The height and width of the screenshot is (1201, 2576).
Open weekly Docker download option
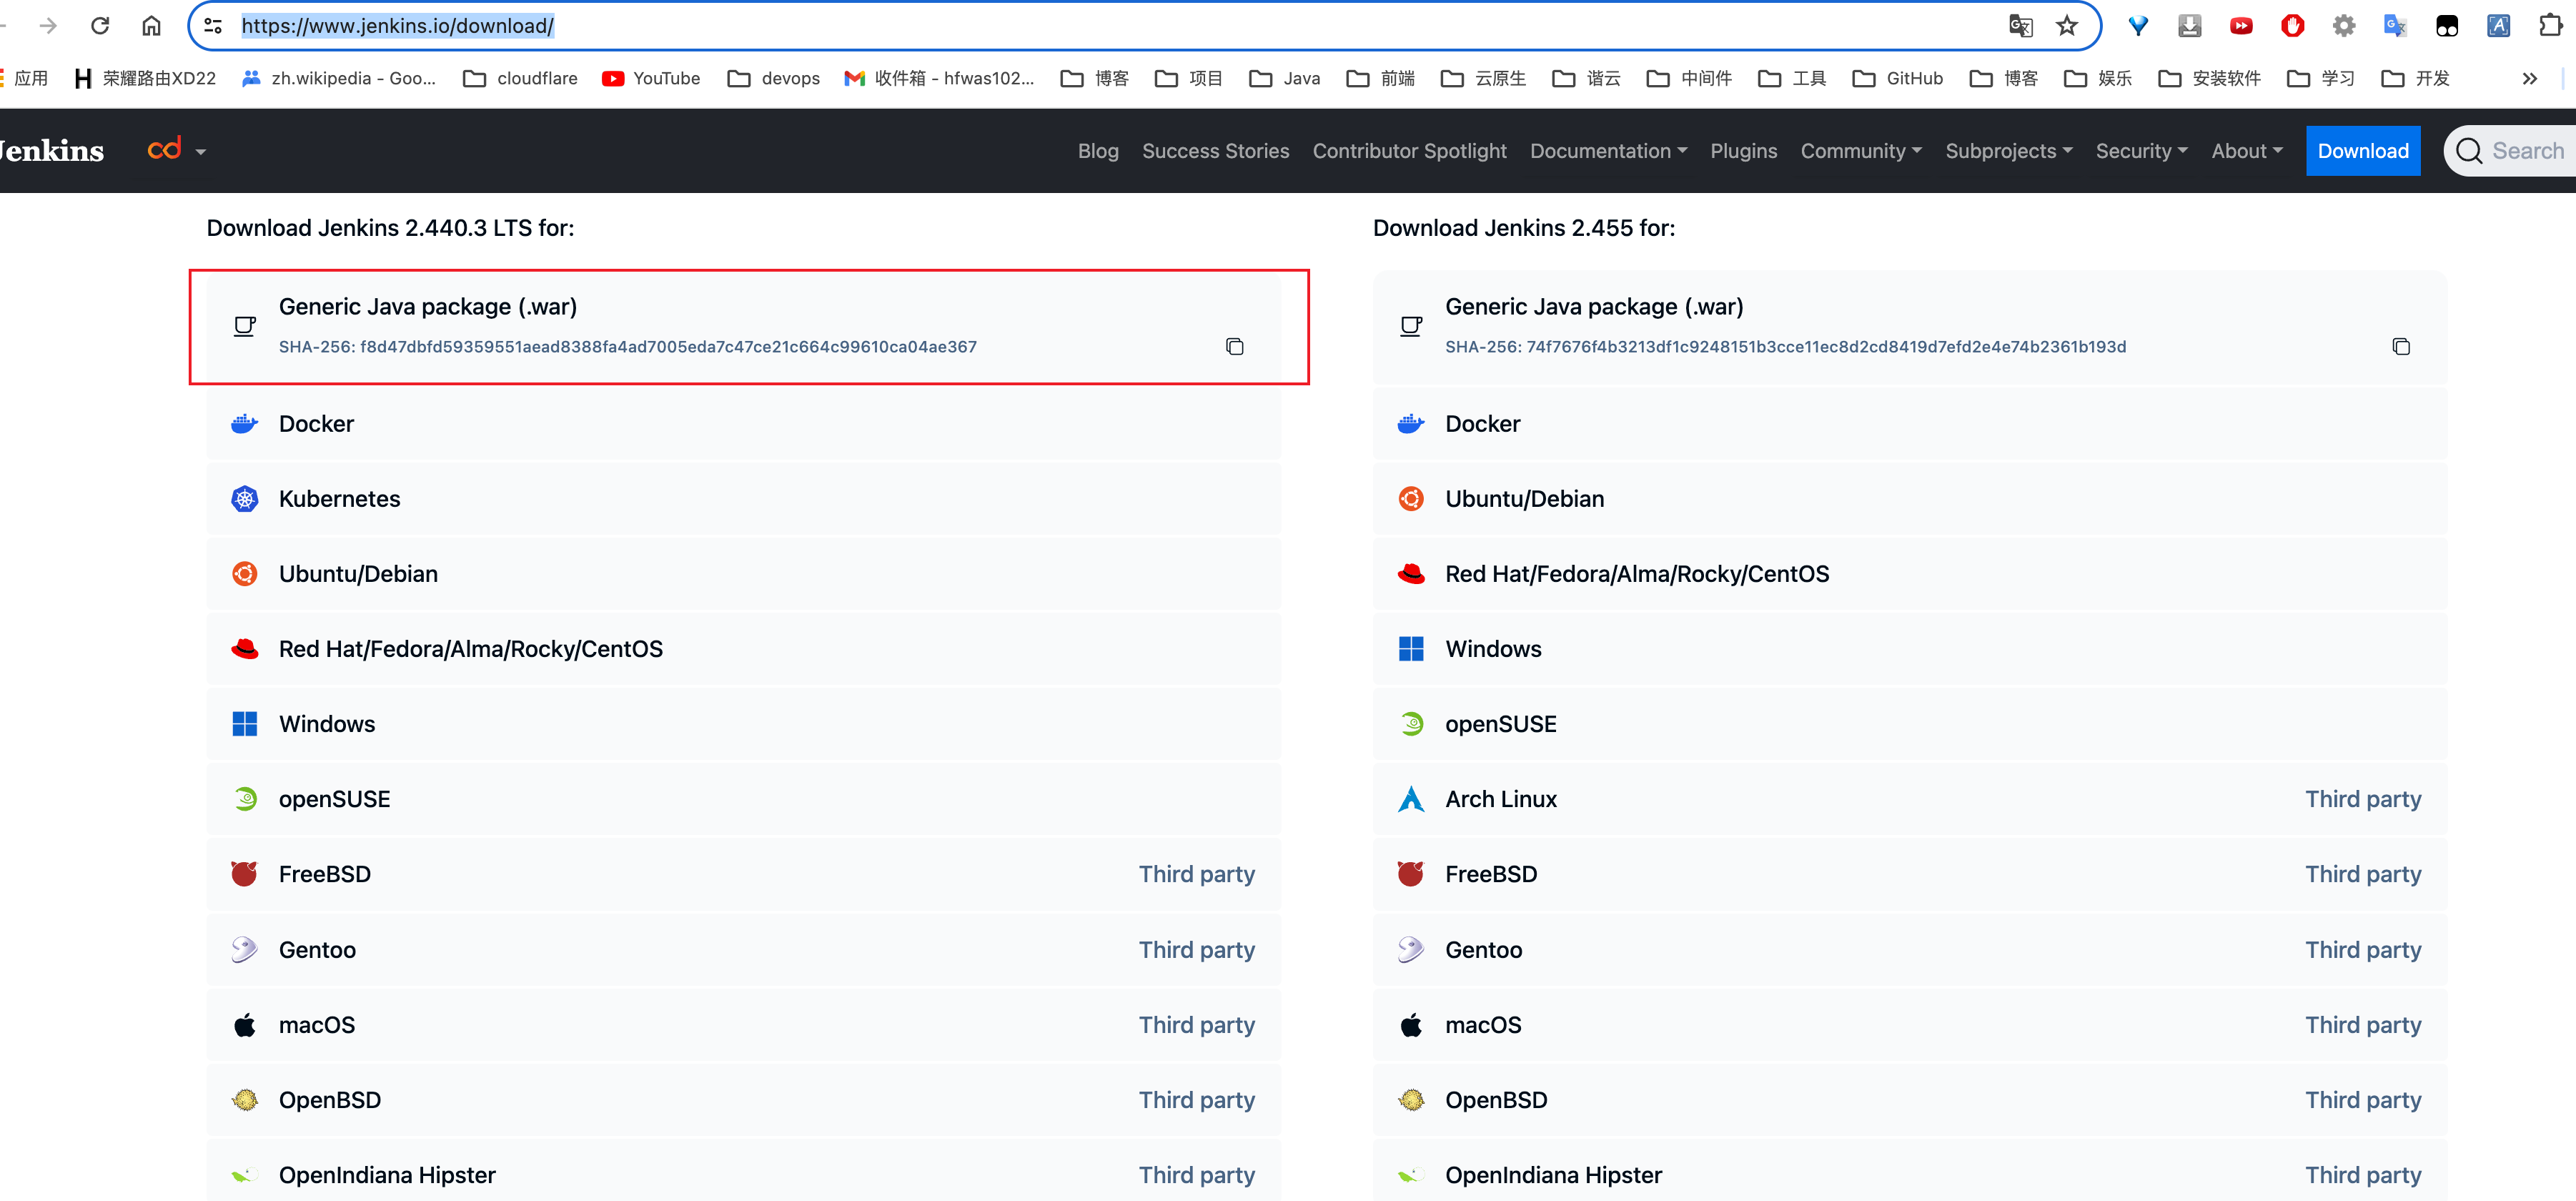pos(1909,424)
